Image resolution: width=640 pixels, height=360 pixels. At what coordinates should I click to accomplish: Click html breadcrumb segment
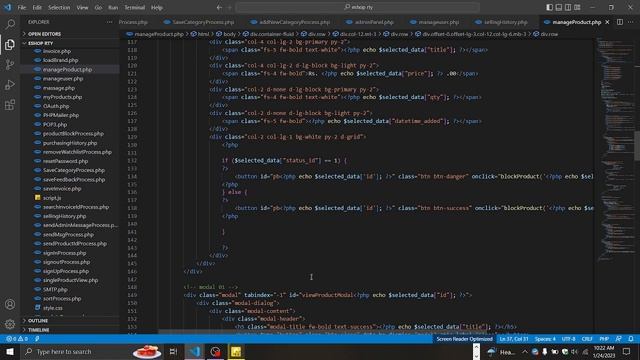[x=200, y=34]
